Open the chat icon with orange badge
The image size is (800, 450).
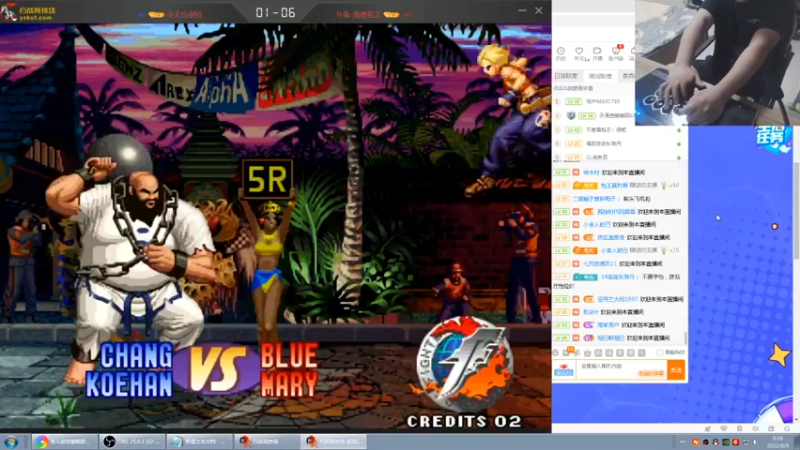(x=567, y=352)
